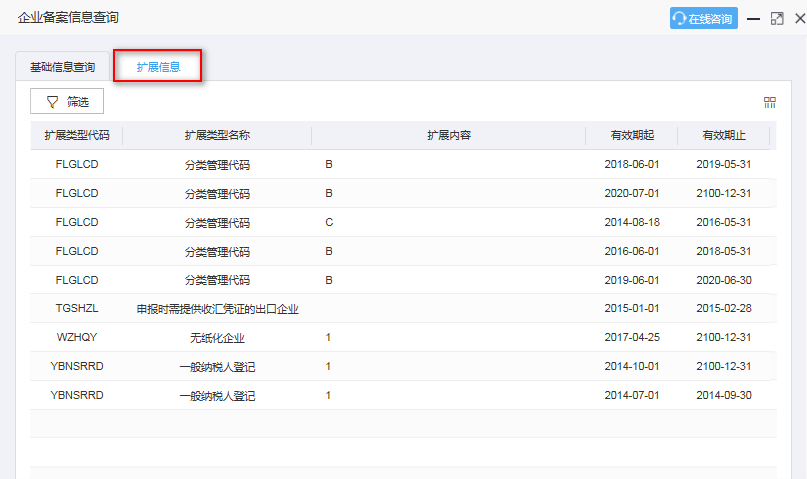Sort by 有效期起 column header
Viewport: 807px width, 479px height.
(632, 135)
